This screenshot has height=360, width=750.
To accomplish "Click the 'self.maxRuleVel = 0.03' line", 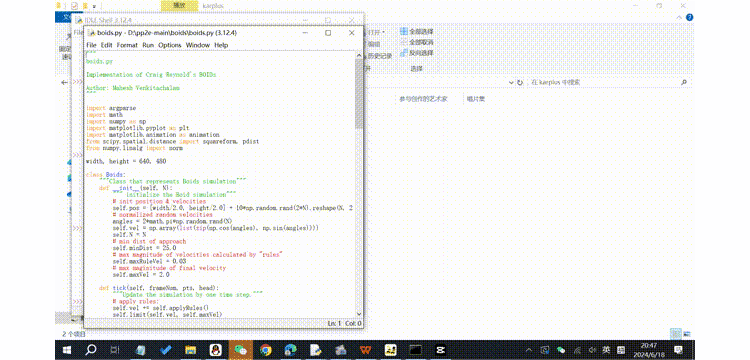I will tap(149, 262).
